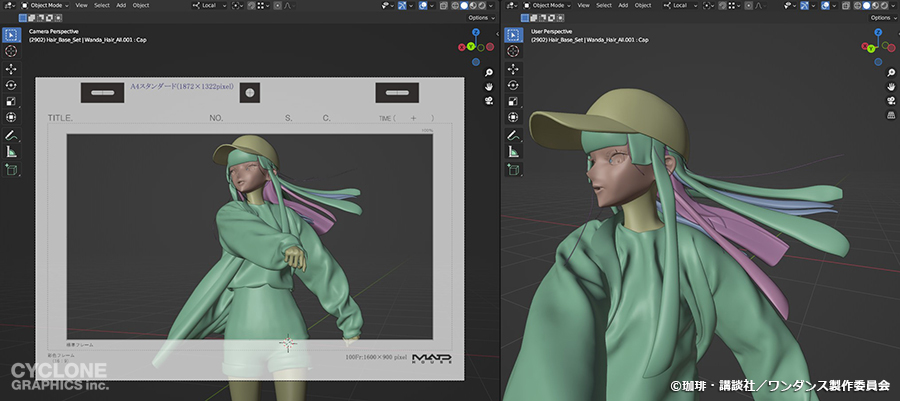
Task: Activate the Annotate tool in left viewport
Action: [11, 134]
